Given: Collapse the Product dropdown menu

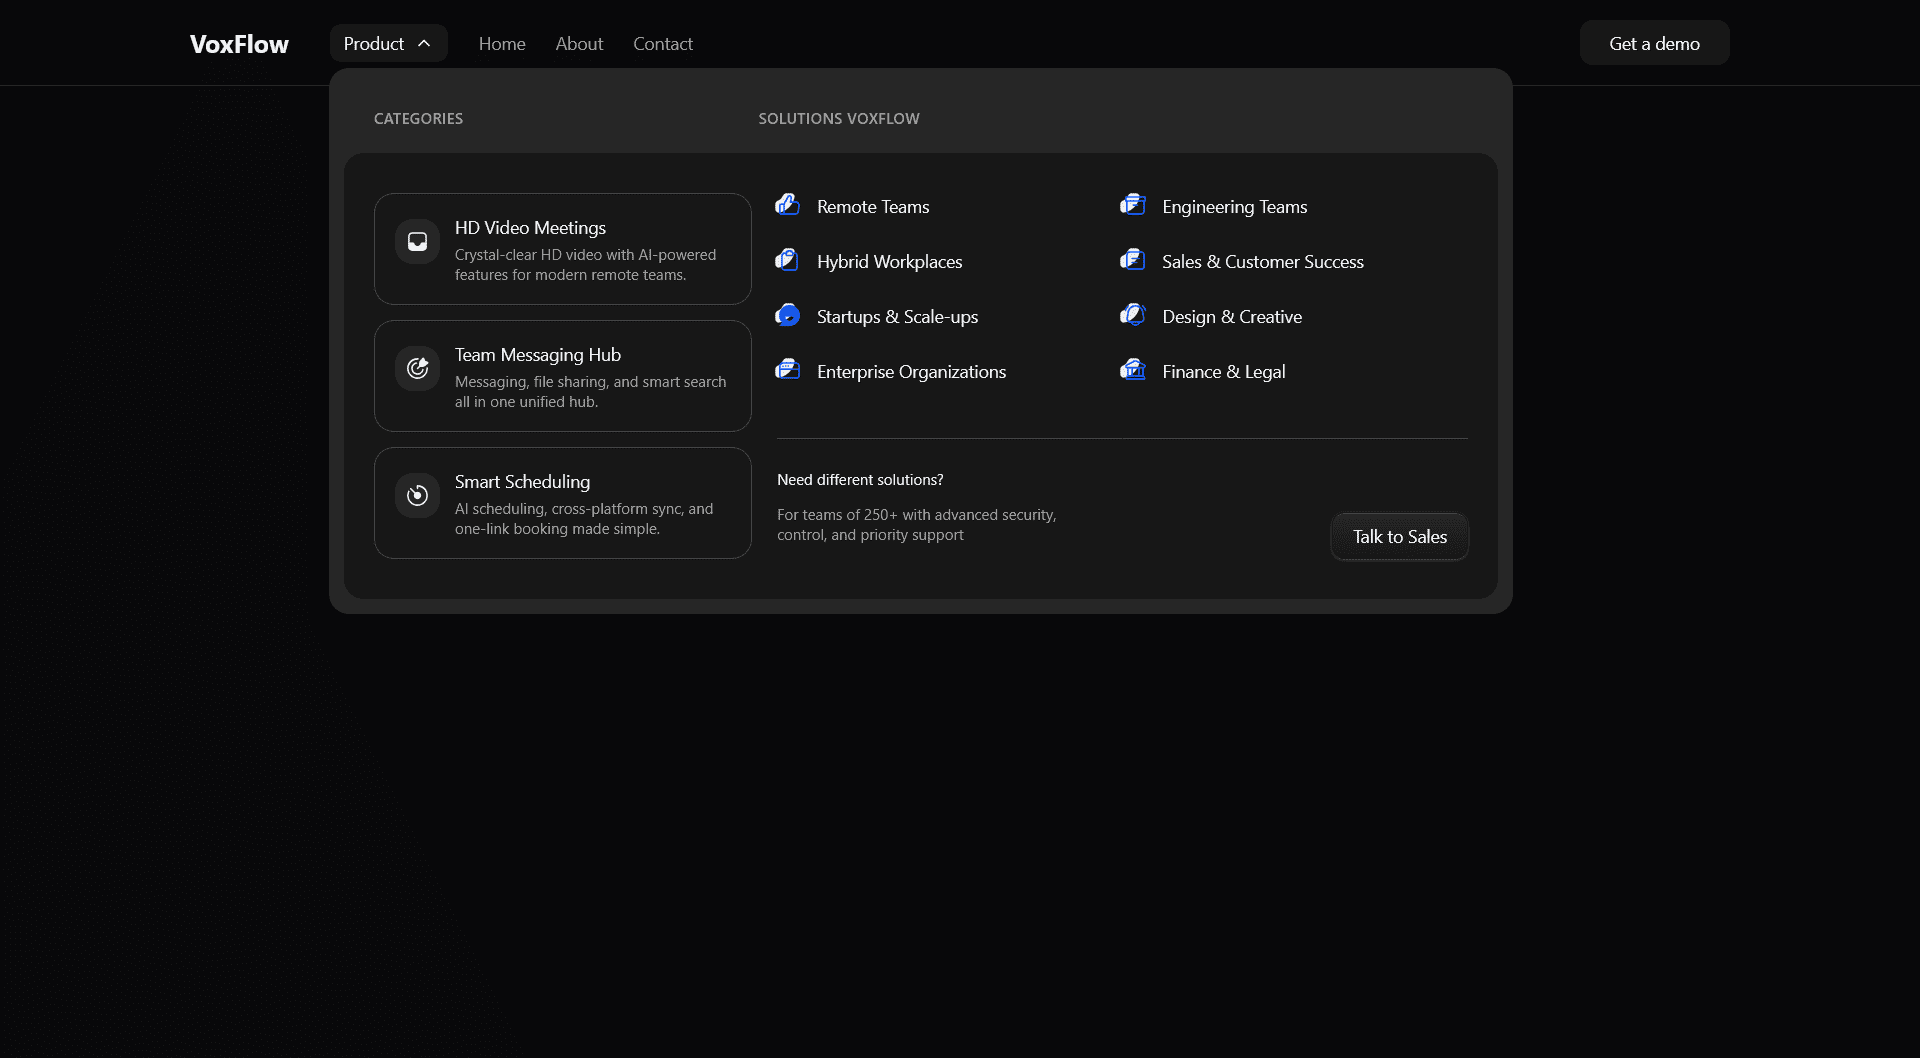Looking at the screenshot, I should pyautogui.click(x=388, y=43).
